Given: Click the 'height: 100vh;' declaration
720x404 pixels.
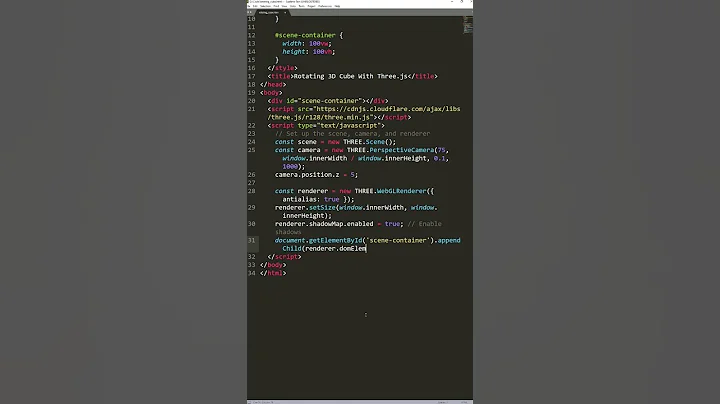Looking at the screenshot, I should (309, 52).
